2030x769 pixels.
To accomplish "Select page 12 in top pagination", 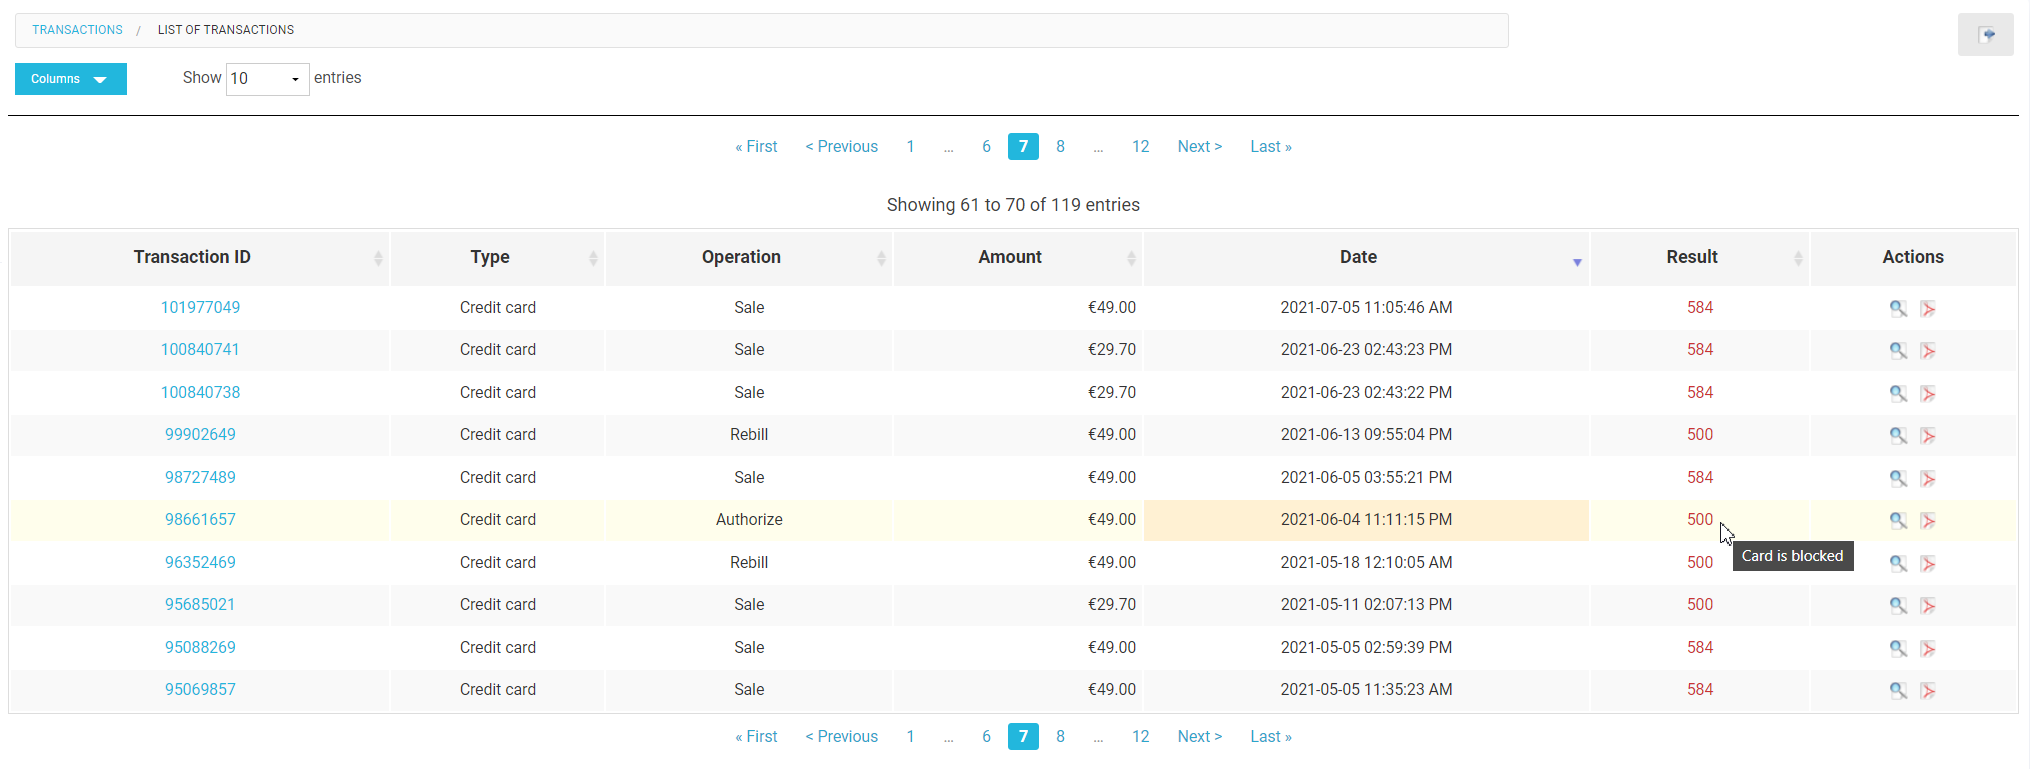I will tap(1140, 146).
